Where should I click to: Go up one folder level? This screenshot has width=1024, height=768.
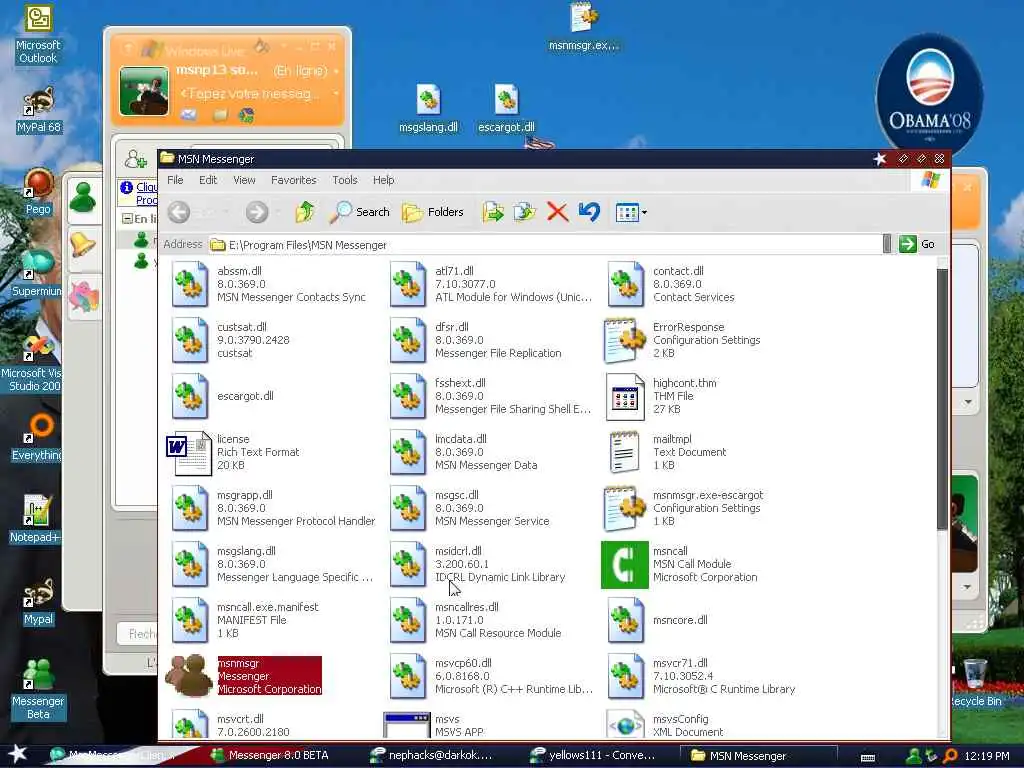pyautogui.click(x=305, y=212)
